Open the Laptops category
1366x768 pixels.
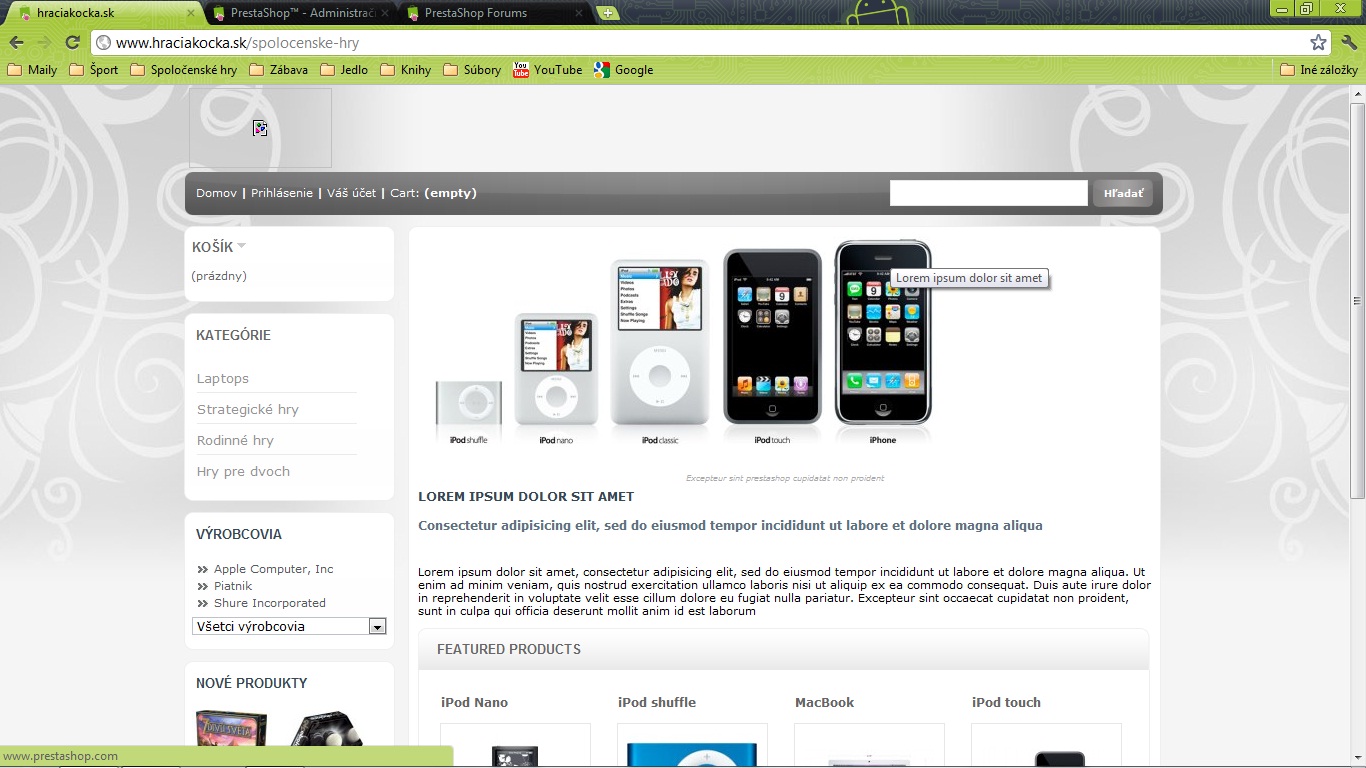pos(223,378)
